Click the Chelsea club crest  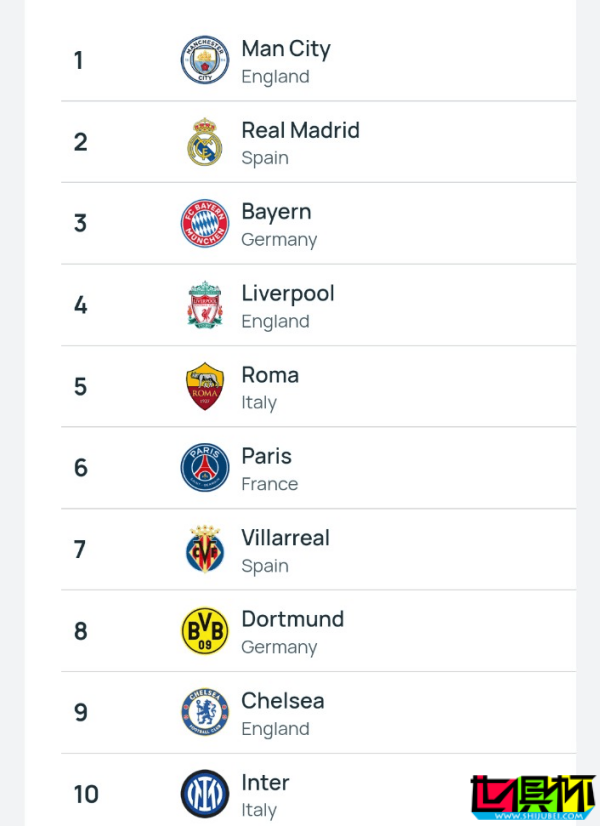coord(205,713)
